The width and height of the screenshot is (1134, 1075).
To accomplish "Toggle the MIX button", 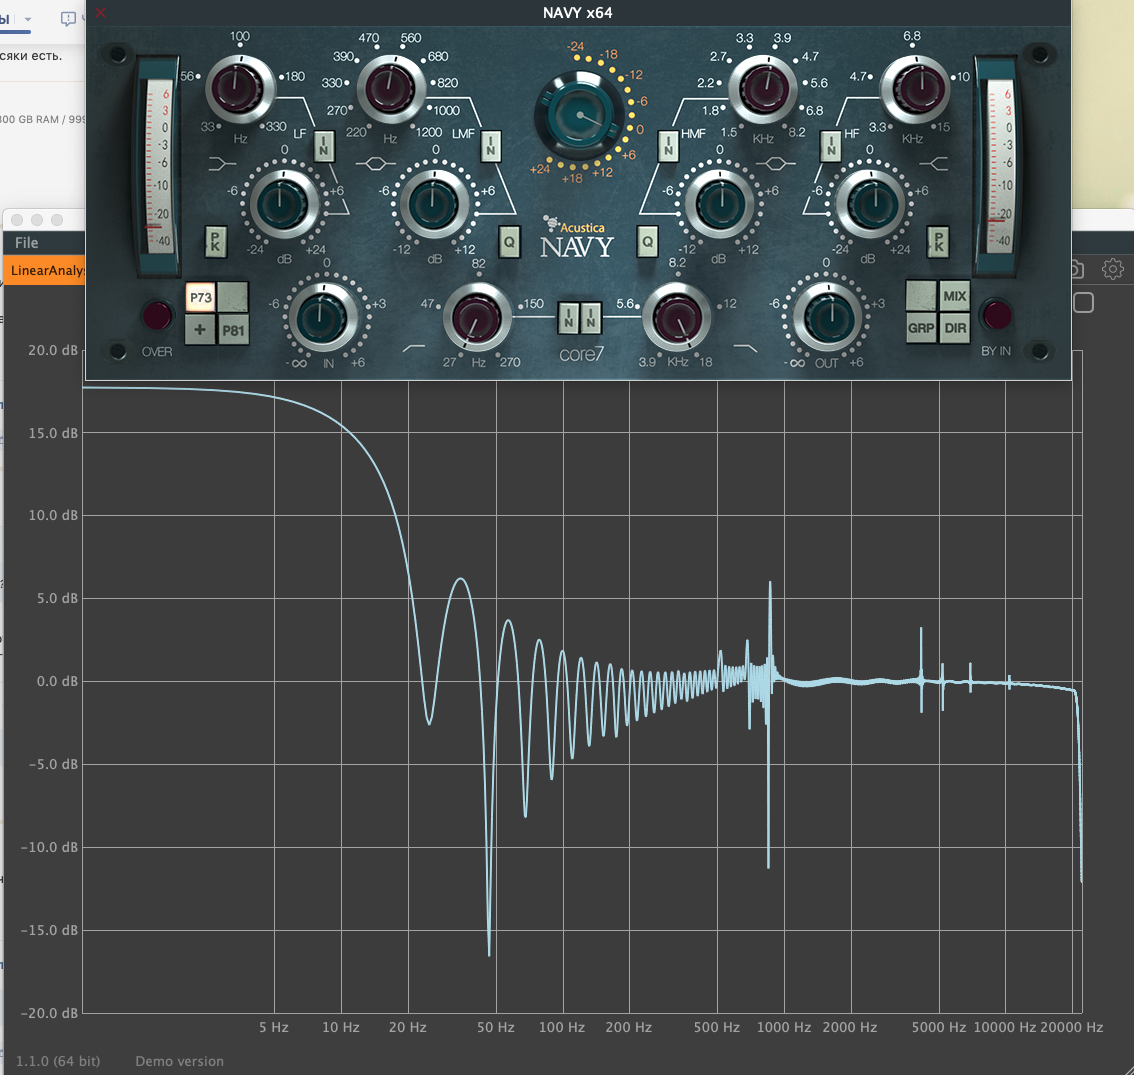I will click(955, 296).
